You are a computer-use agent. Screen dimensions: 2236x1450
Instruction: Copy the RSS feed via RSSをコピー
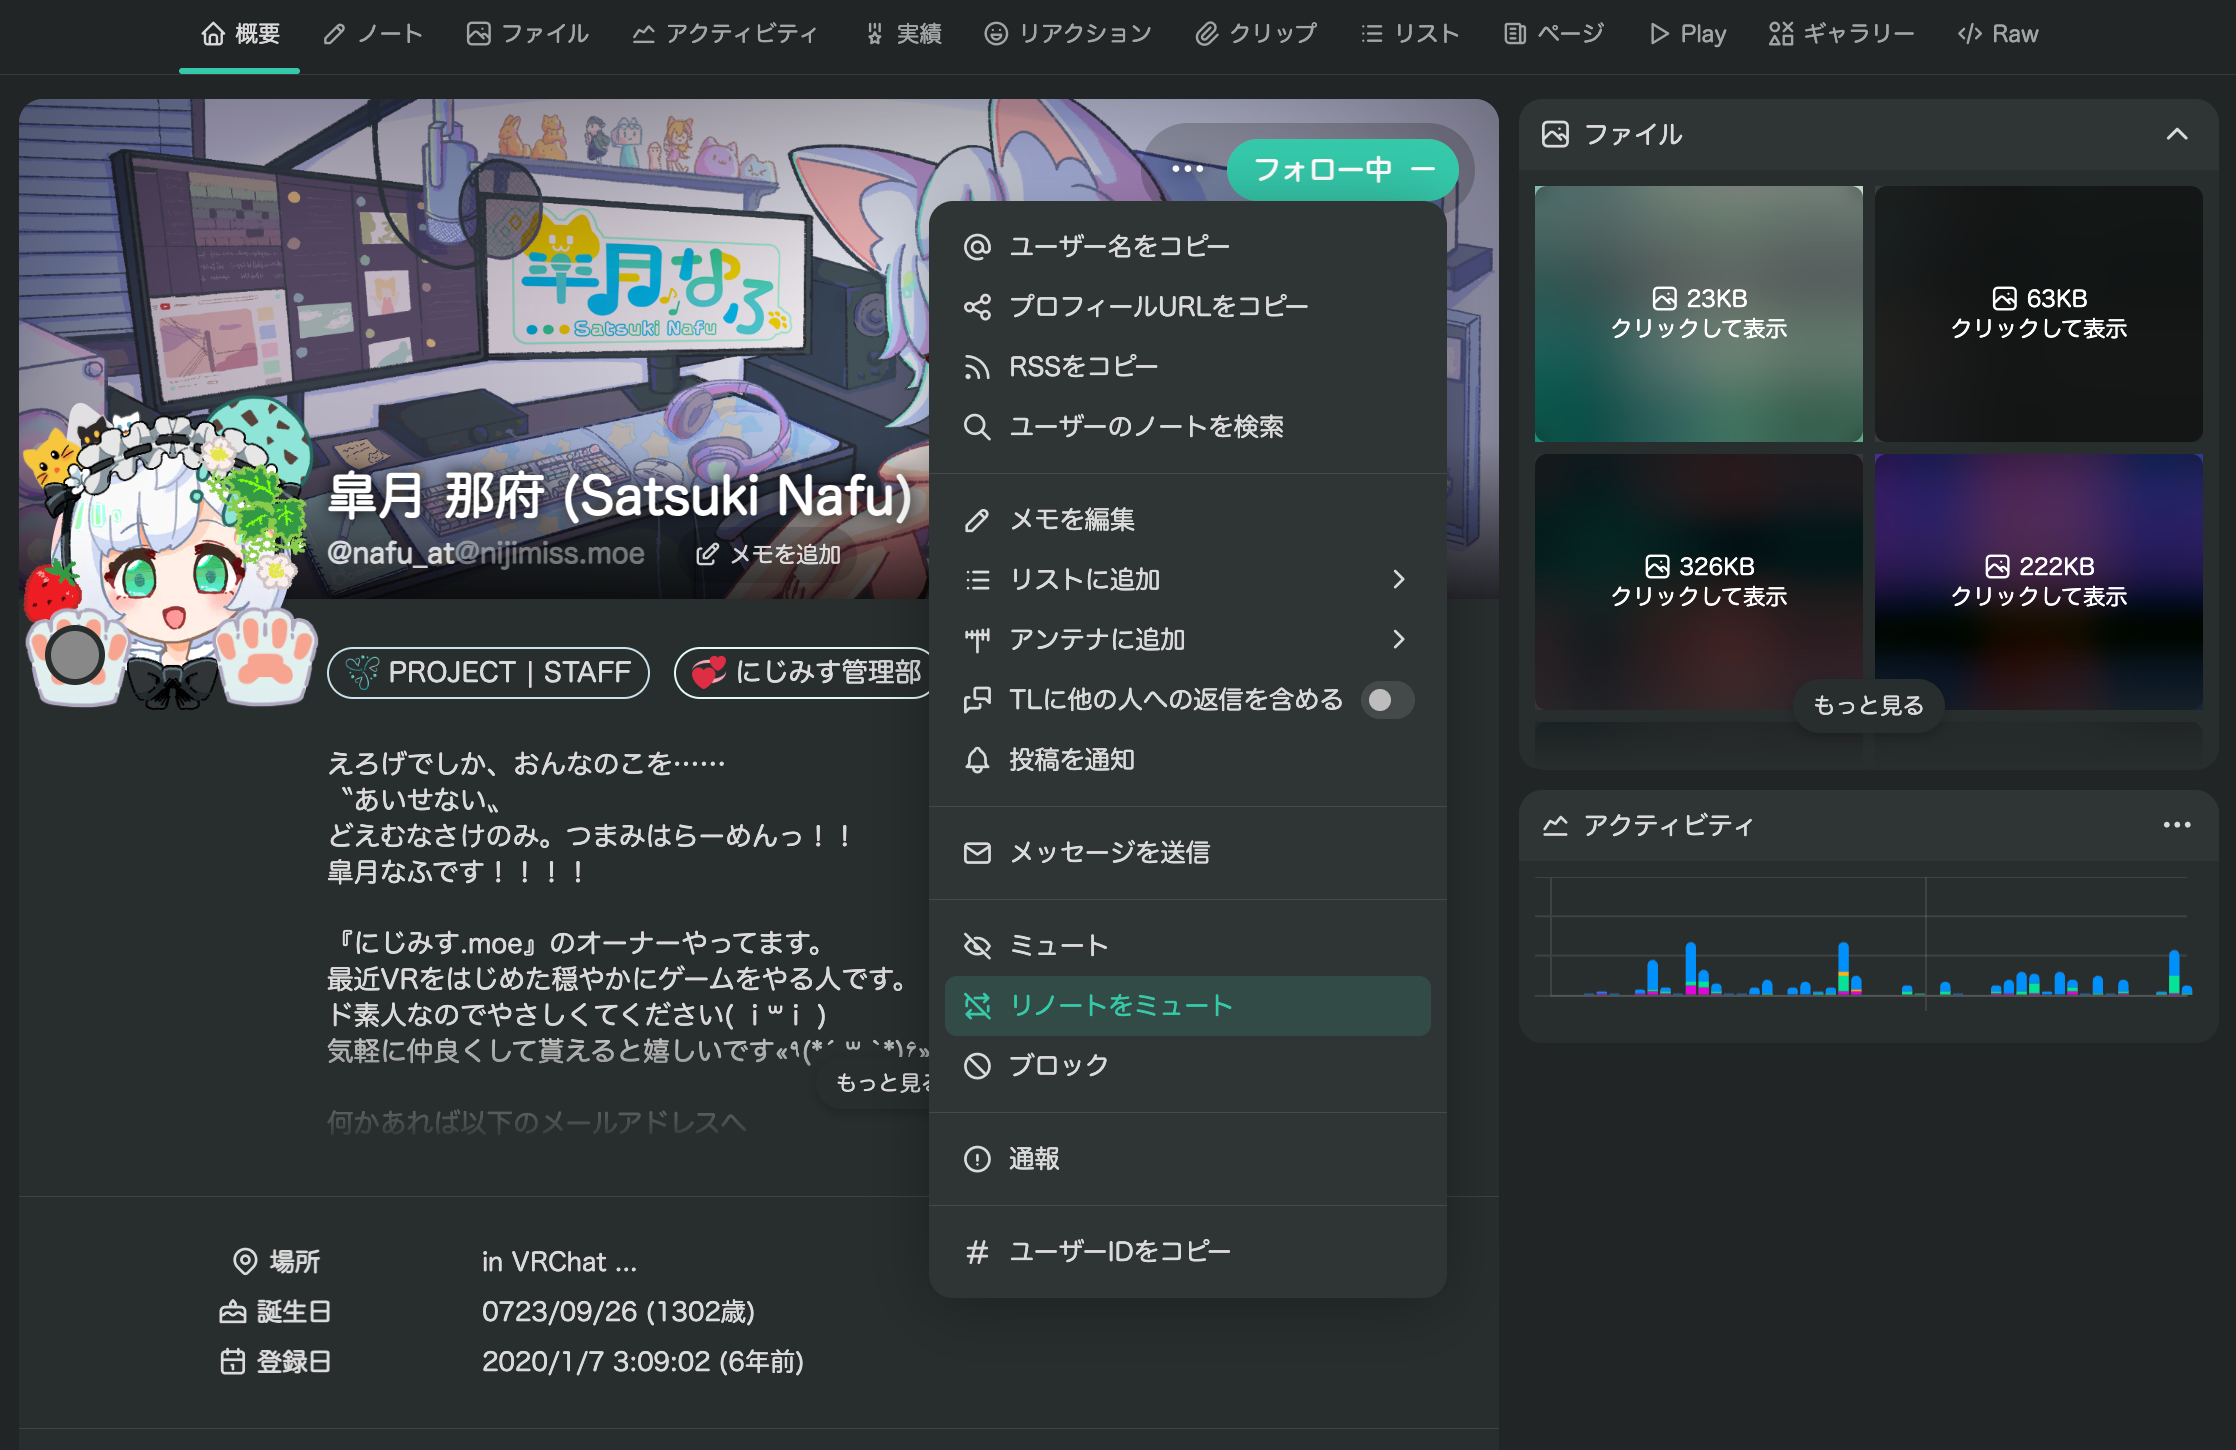(x=1188, y=366)
